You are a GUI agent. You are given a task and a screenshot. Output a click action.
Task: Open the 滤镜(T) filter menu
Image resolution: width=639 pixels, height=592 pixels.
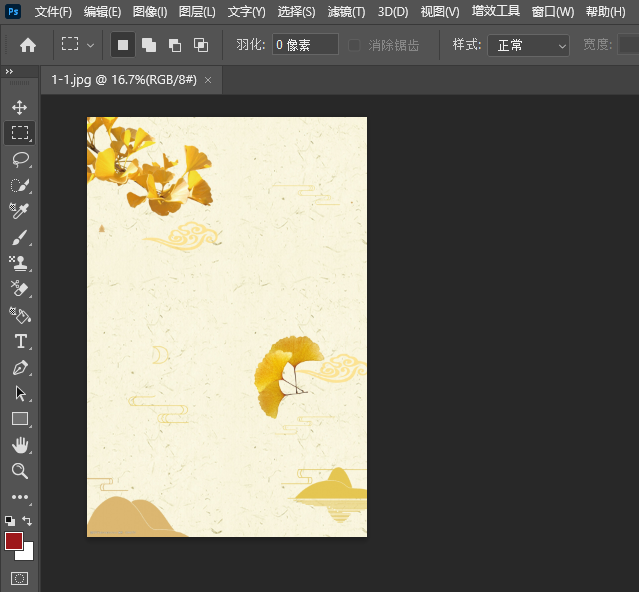346,12
